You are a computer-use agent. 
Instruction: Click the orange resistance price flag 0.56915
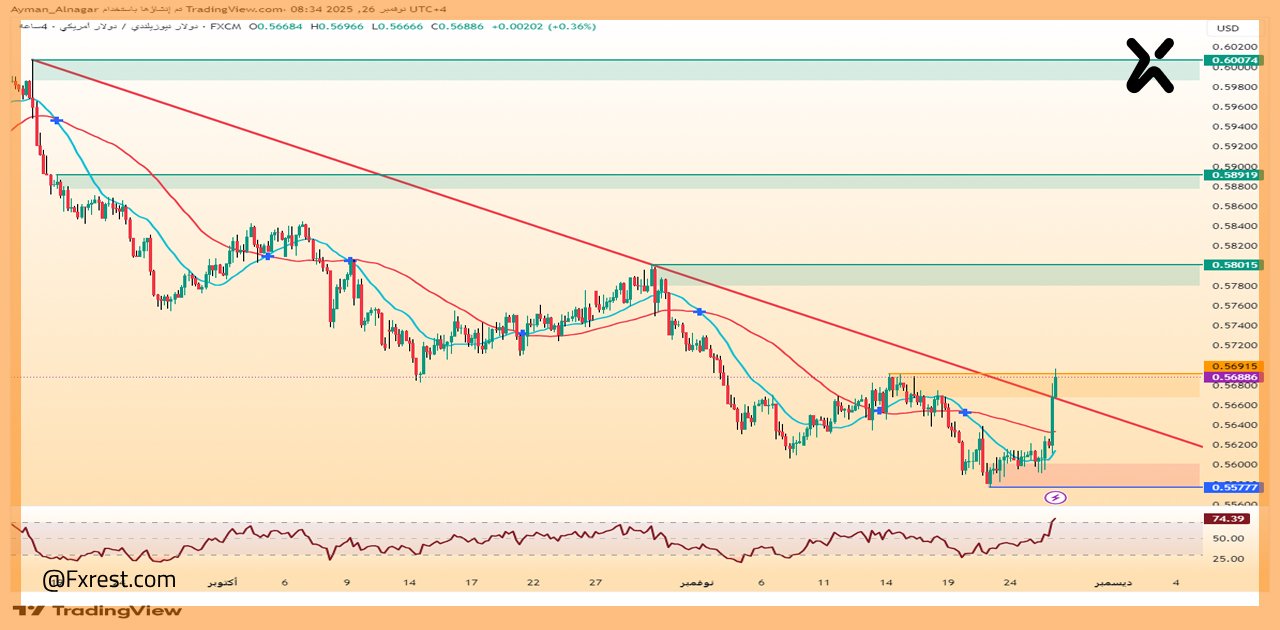click(x=1232, y=368)
